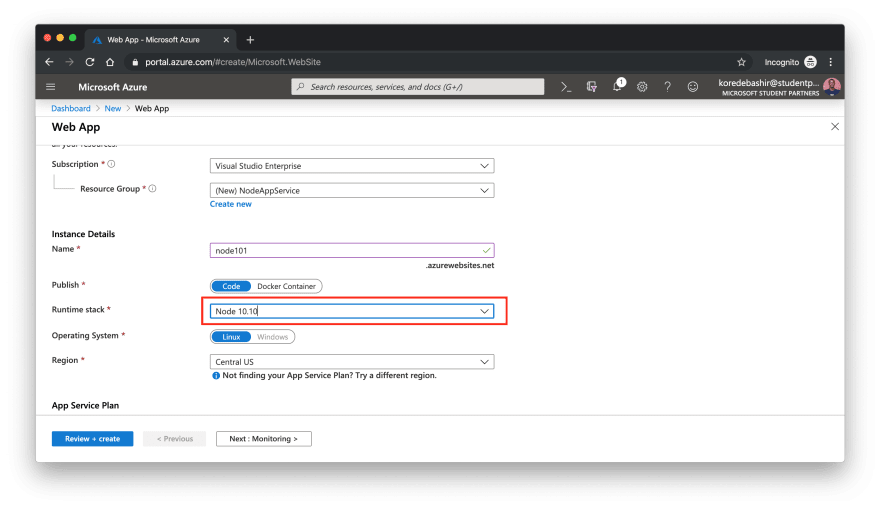This screenshot has width=880, height=509.
Task: Go back in browser history
Action: tap(49, 62)
